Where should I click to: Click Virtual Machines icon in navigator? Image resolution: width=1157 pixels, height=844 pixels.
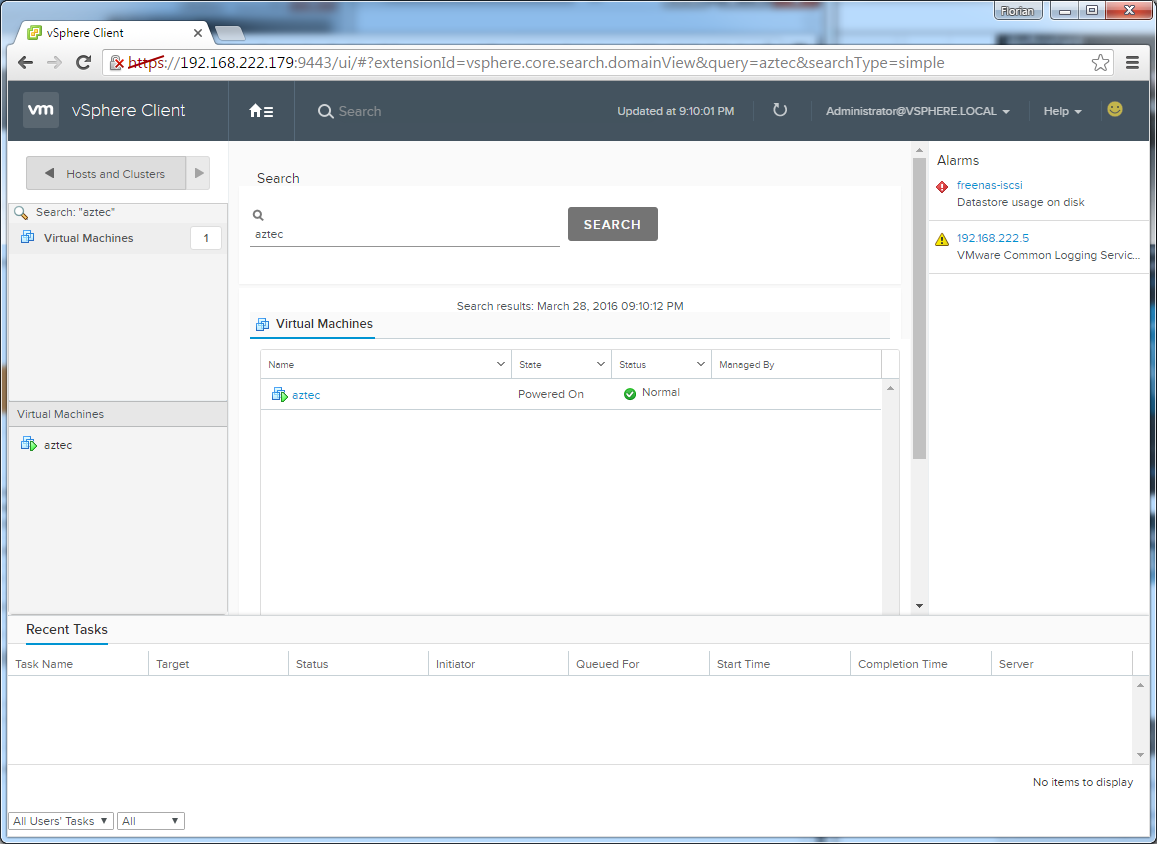pyautogui.click(x=27, y=237)
